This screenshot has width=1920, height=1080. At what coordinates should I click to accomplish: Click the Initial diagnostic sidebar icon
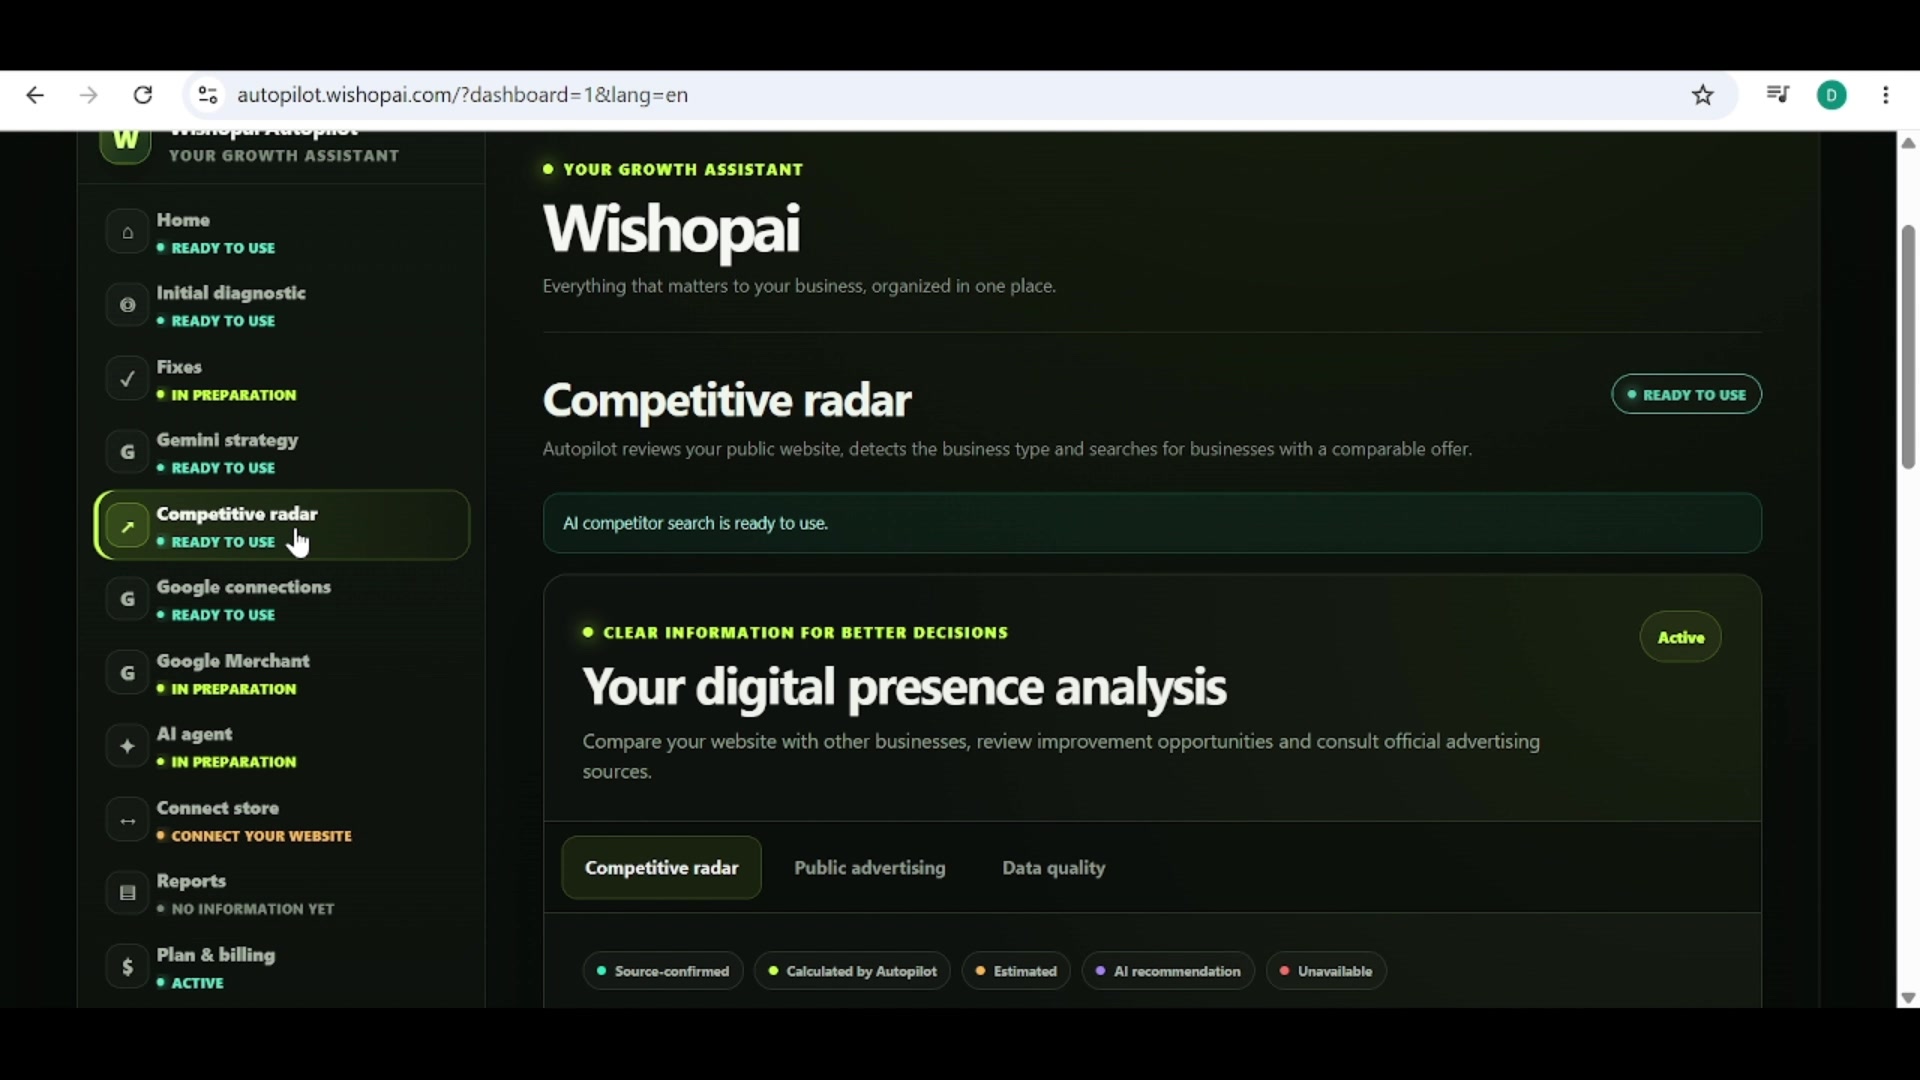(127, 305)
